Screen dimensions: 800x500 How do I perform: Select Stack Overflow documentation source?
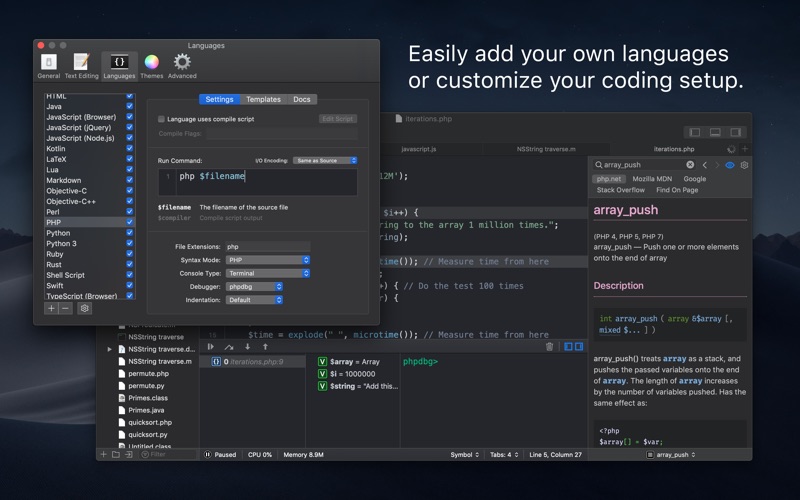coord(621,190)
